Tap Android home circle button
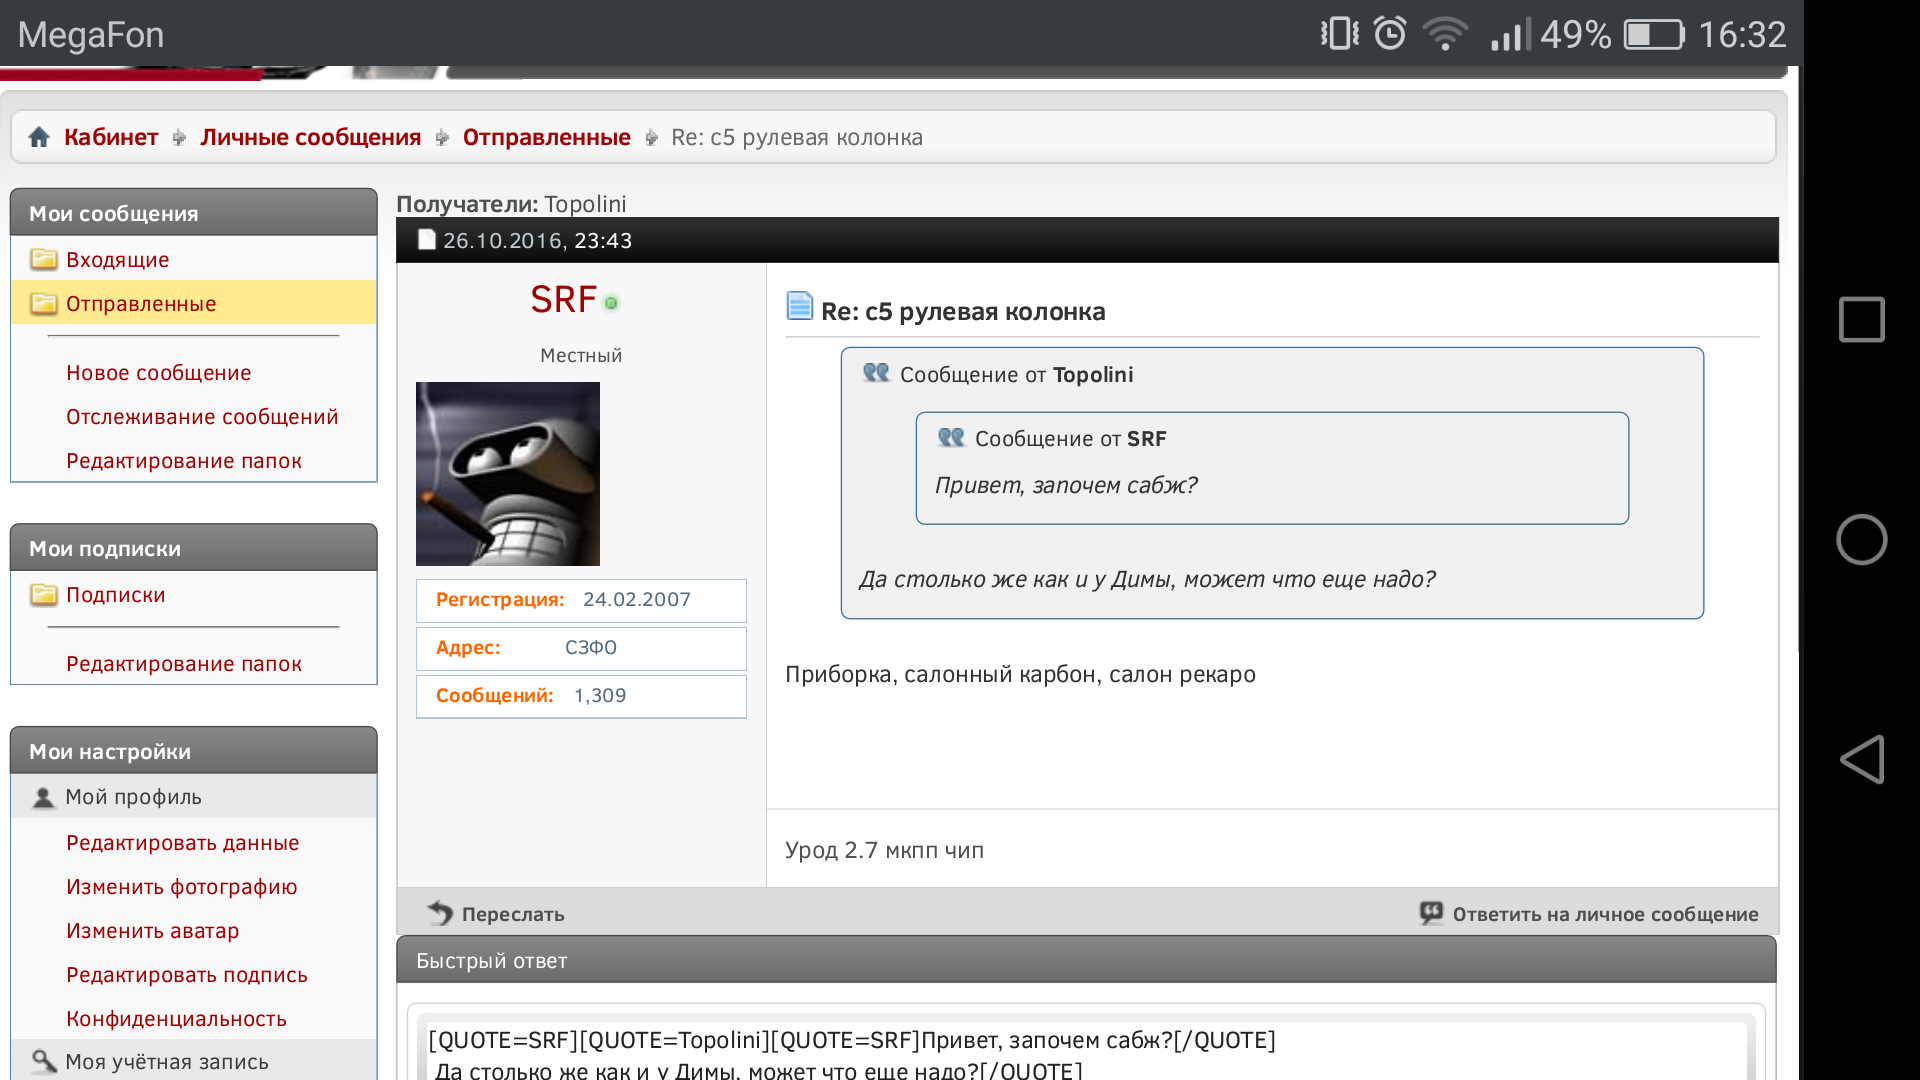The height and width of the screenshot is (1080, 1920). pyautogui.click(x=1861, y=540)
